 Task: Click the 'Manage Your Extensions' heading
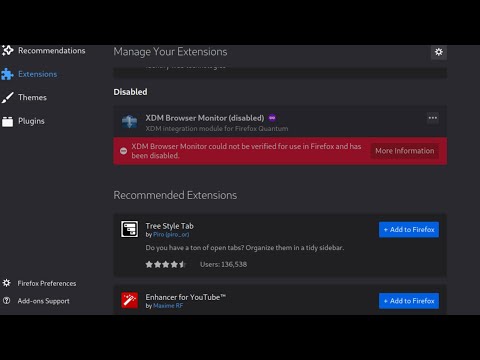coord(170,52)
